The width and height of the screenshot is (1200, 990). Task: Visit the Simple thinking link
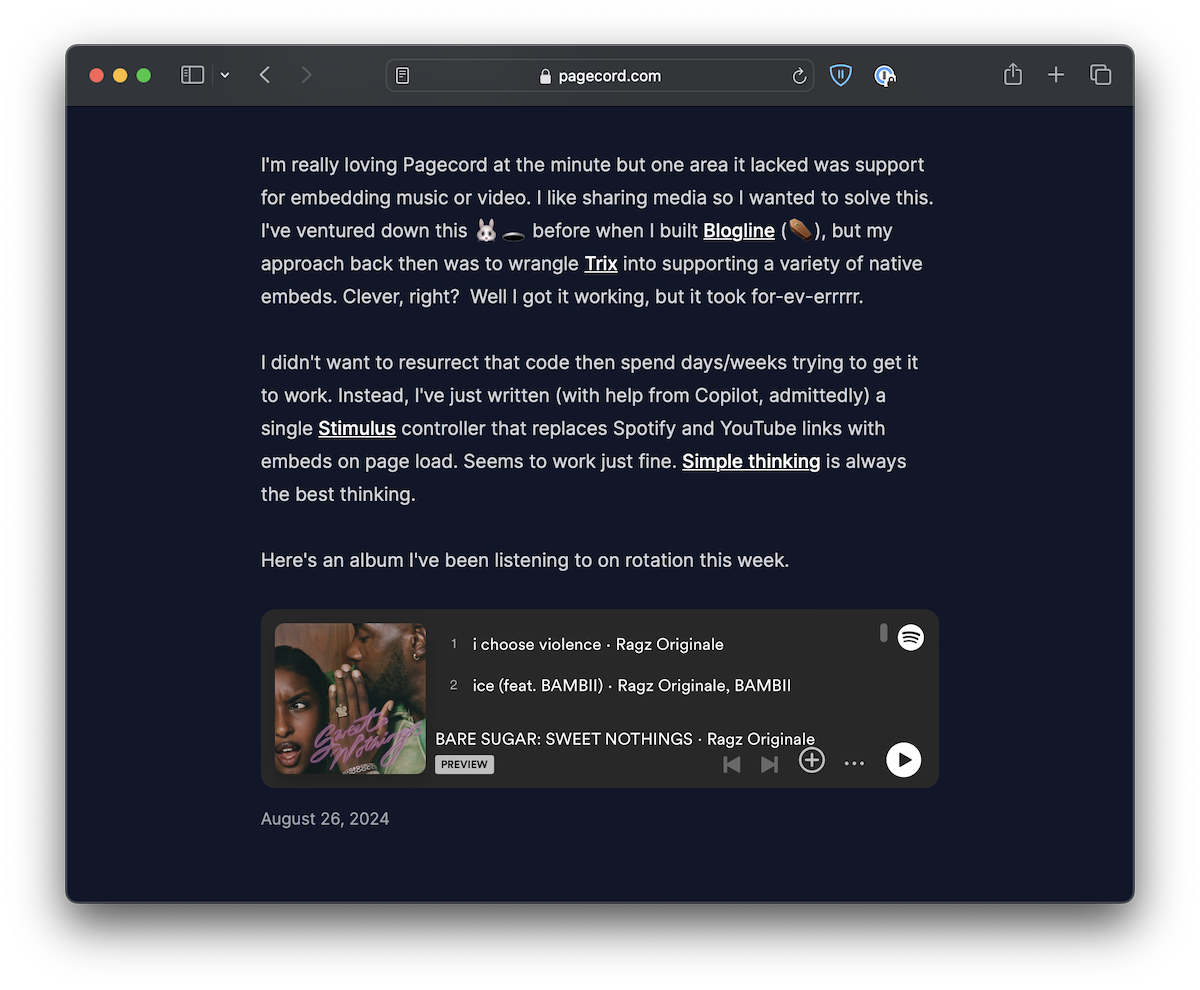(x=750, y=462)
